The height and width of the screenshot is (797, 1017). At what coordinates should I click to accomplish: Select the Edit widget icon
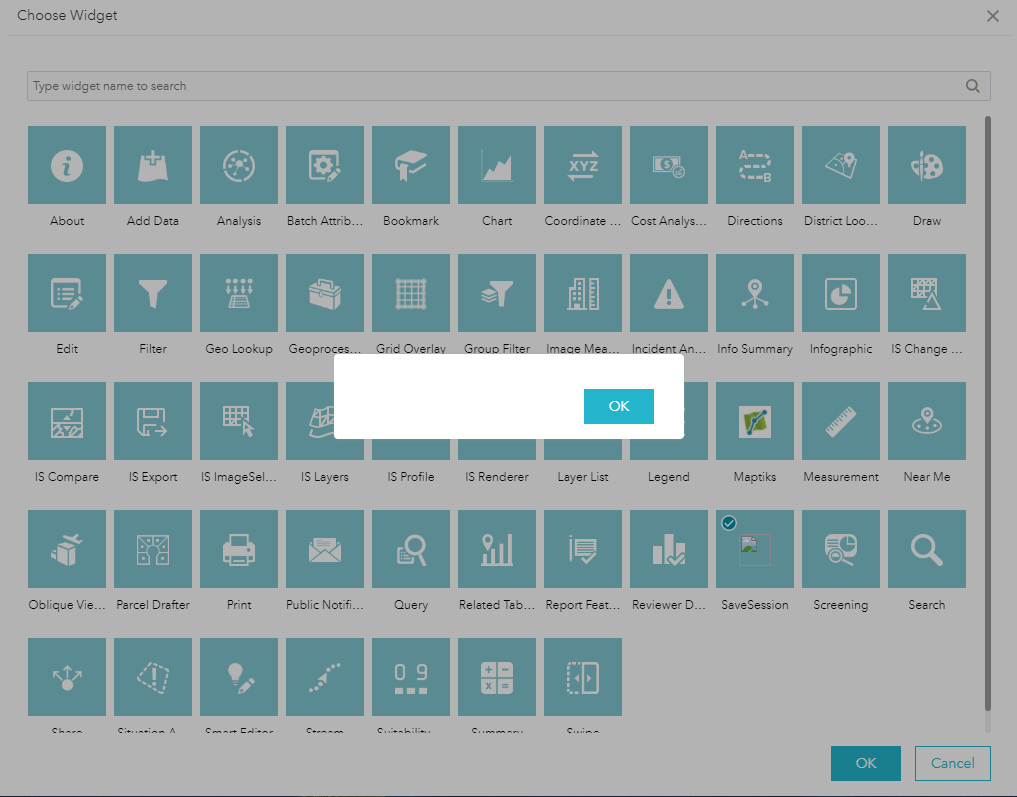tap(67, 293)
